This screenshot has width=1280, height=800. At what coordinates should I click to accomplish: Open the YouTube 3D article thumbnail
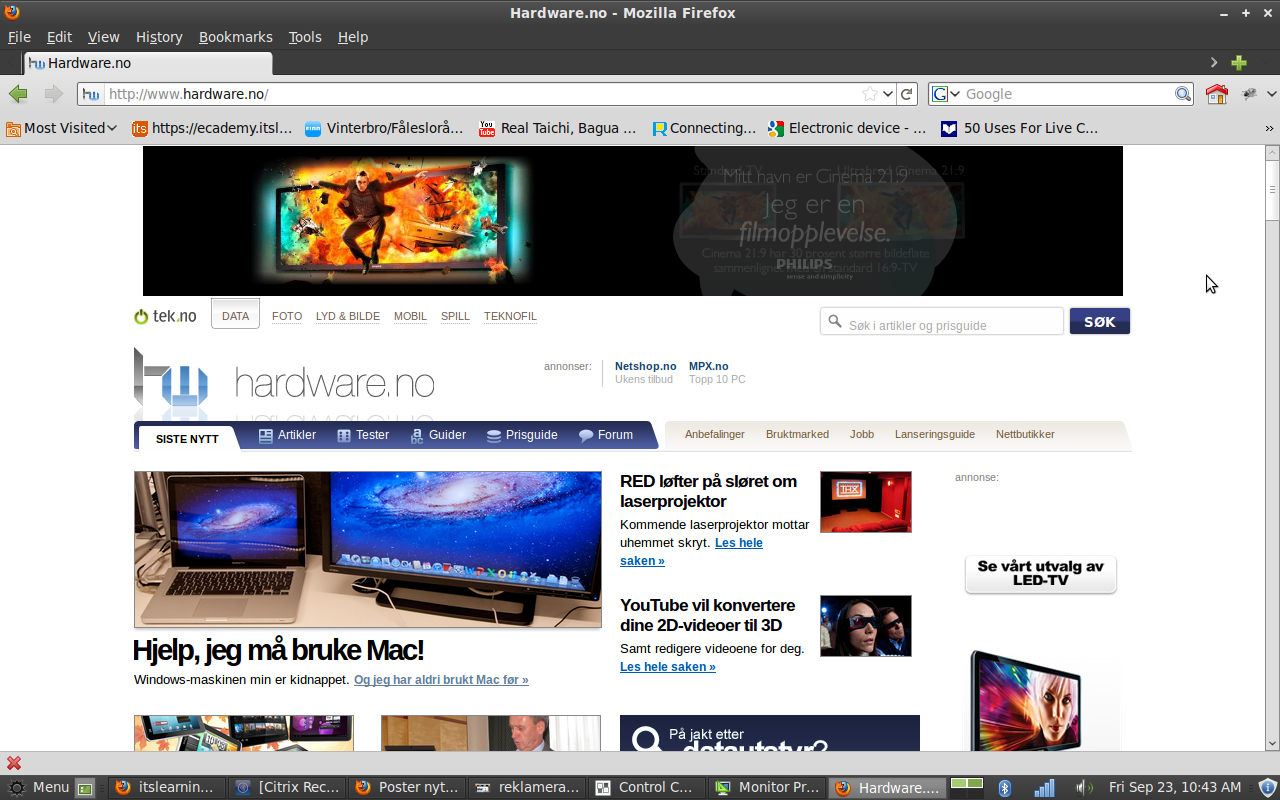pos(866,626)
